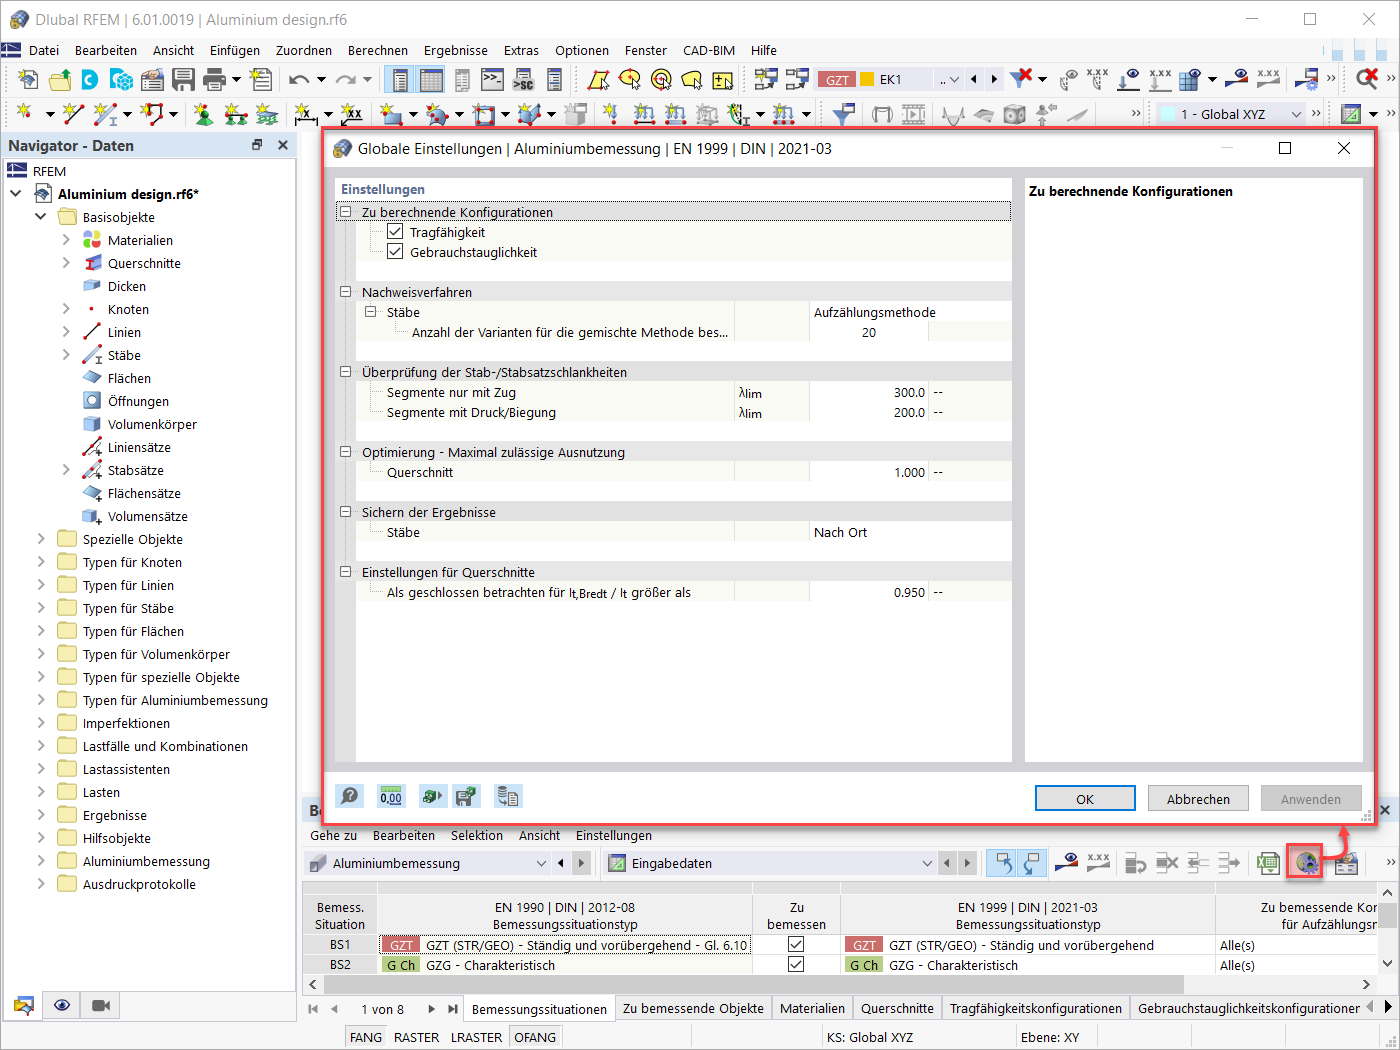Open global settings gear icon in table toolbar
The width and height of the screenshot is (1400, 1050).
1305,862
